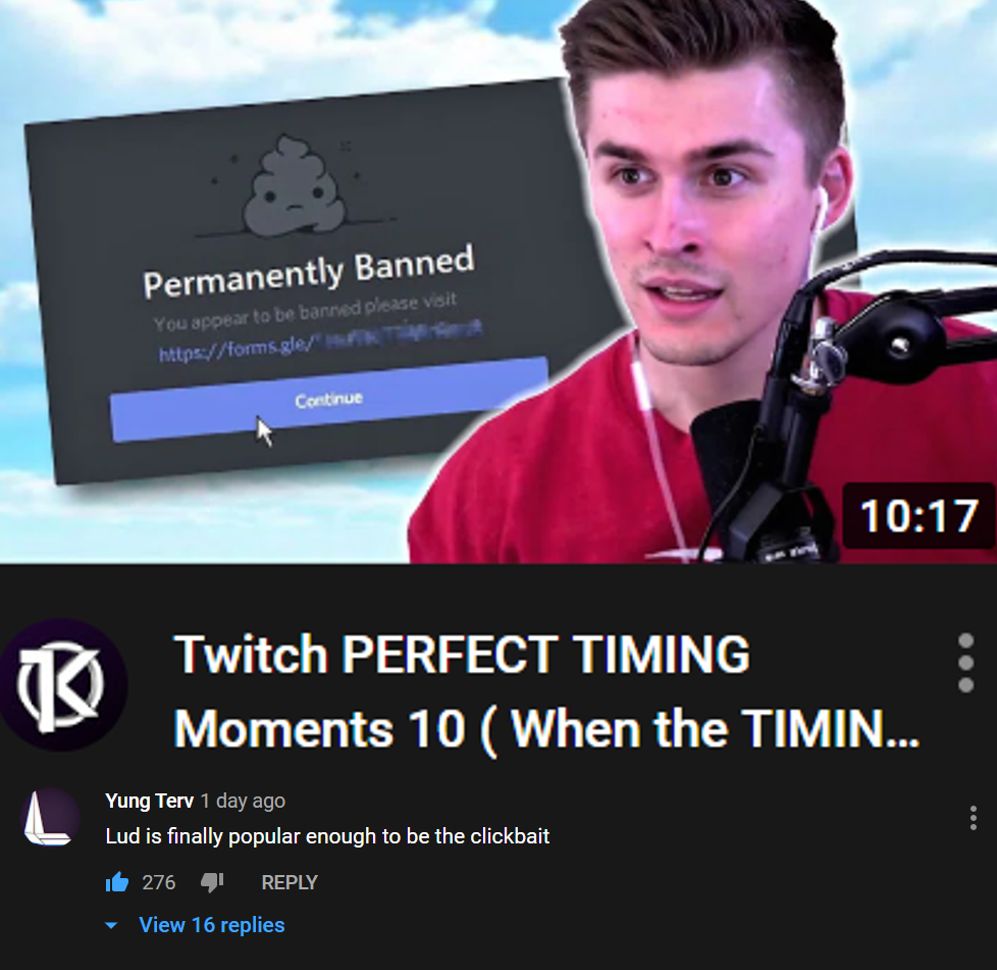Click the mouse cursor in the thumbnail
The width and height of the screenshot is (997, 970).
point(264,432)
